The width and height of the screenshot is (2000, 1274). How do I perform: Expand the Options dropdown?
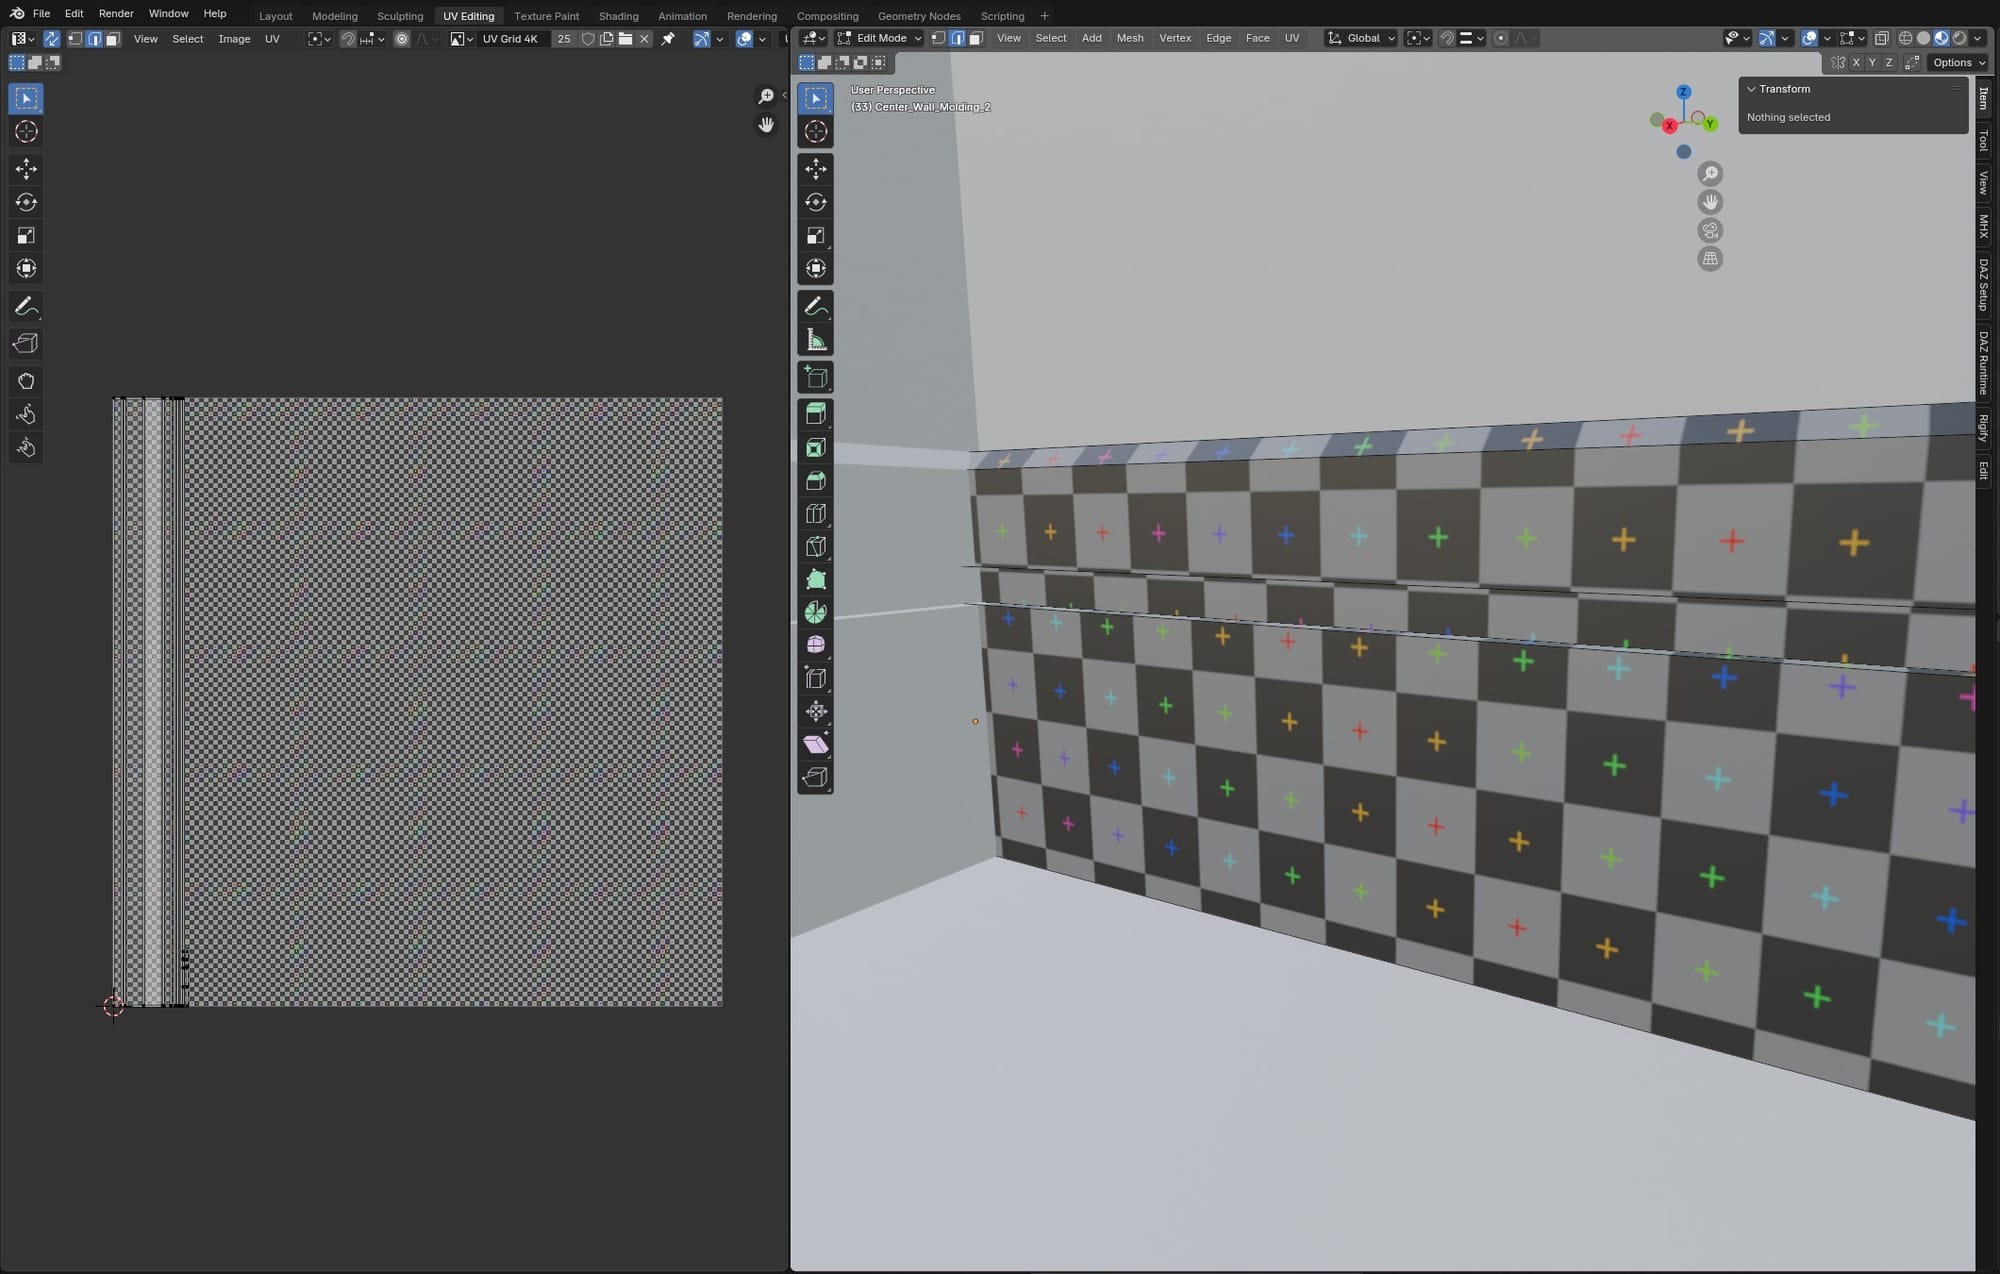[1958, 62]
